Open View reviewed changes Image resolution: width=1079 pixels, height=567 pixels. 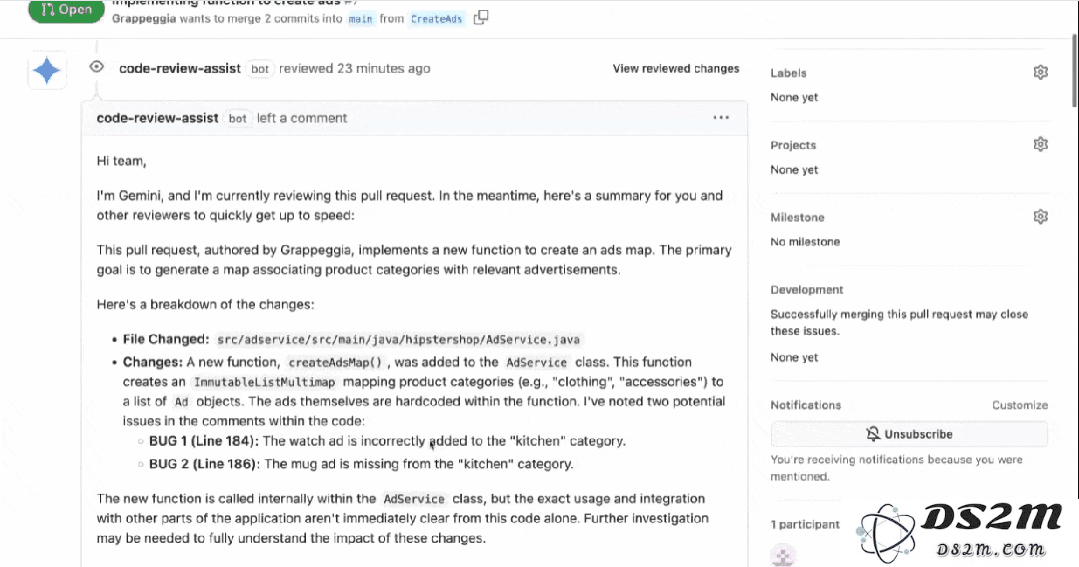676,69
